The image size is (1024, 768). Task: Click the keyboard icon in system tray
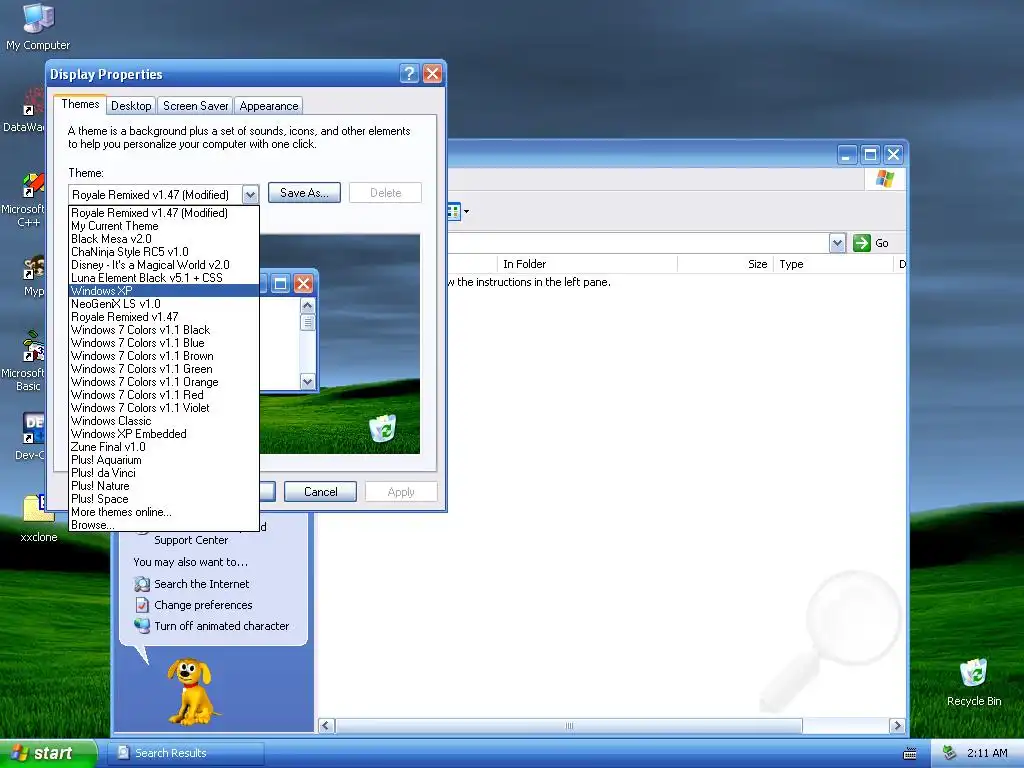pos(909,754)
